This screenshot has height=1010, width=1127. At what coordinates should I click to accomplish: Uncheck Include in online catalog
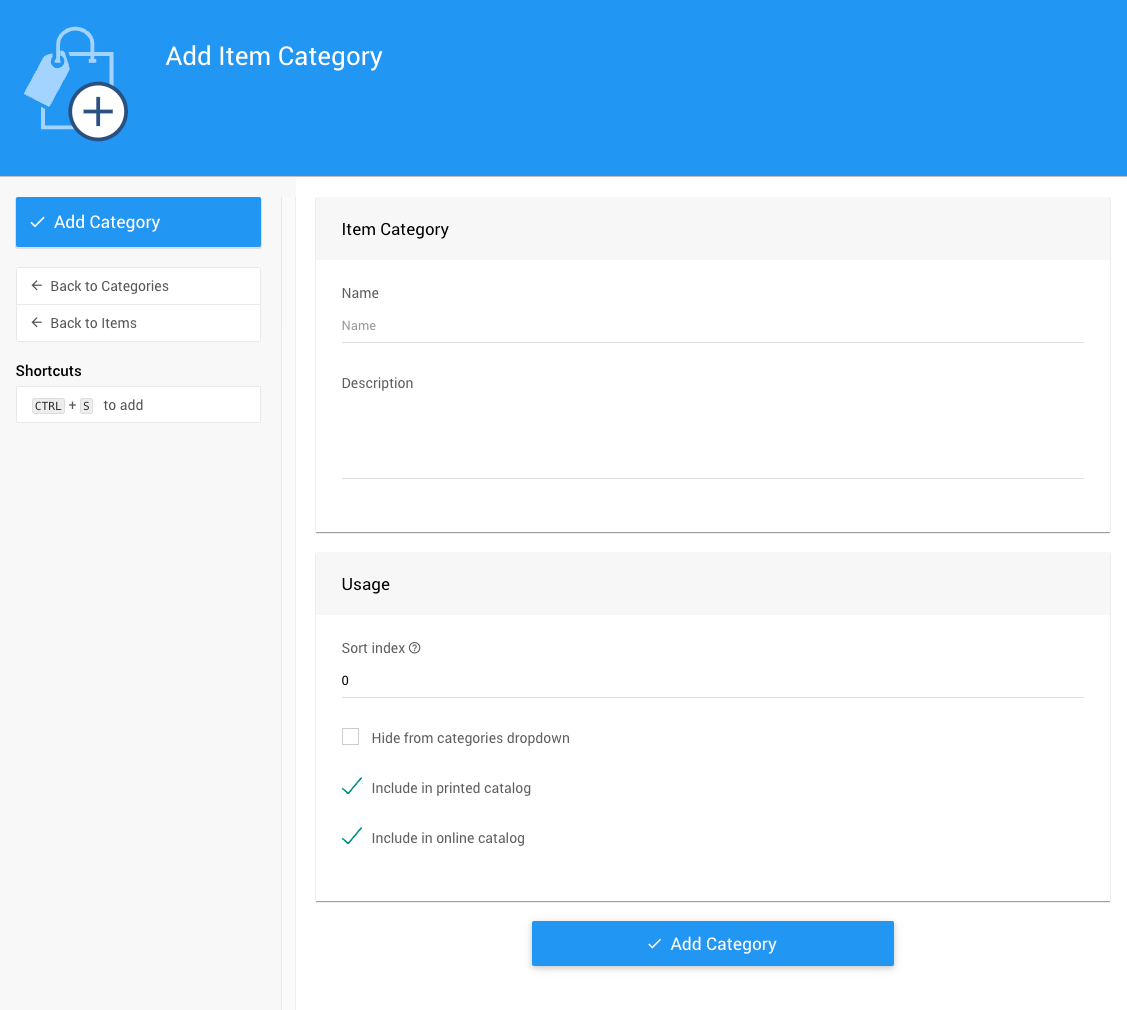coord(351,837)
